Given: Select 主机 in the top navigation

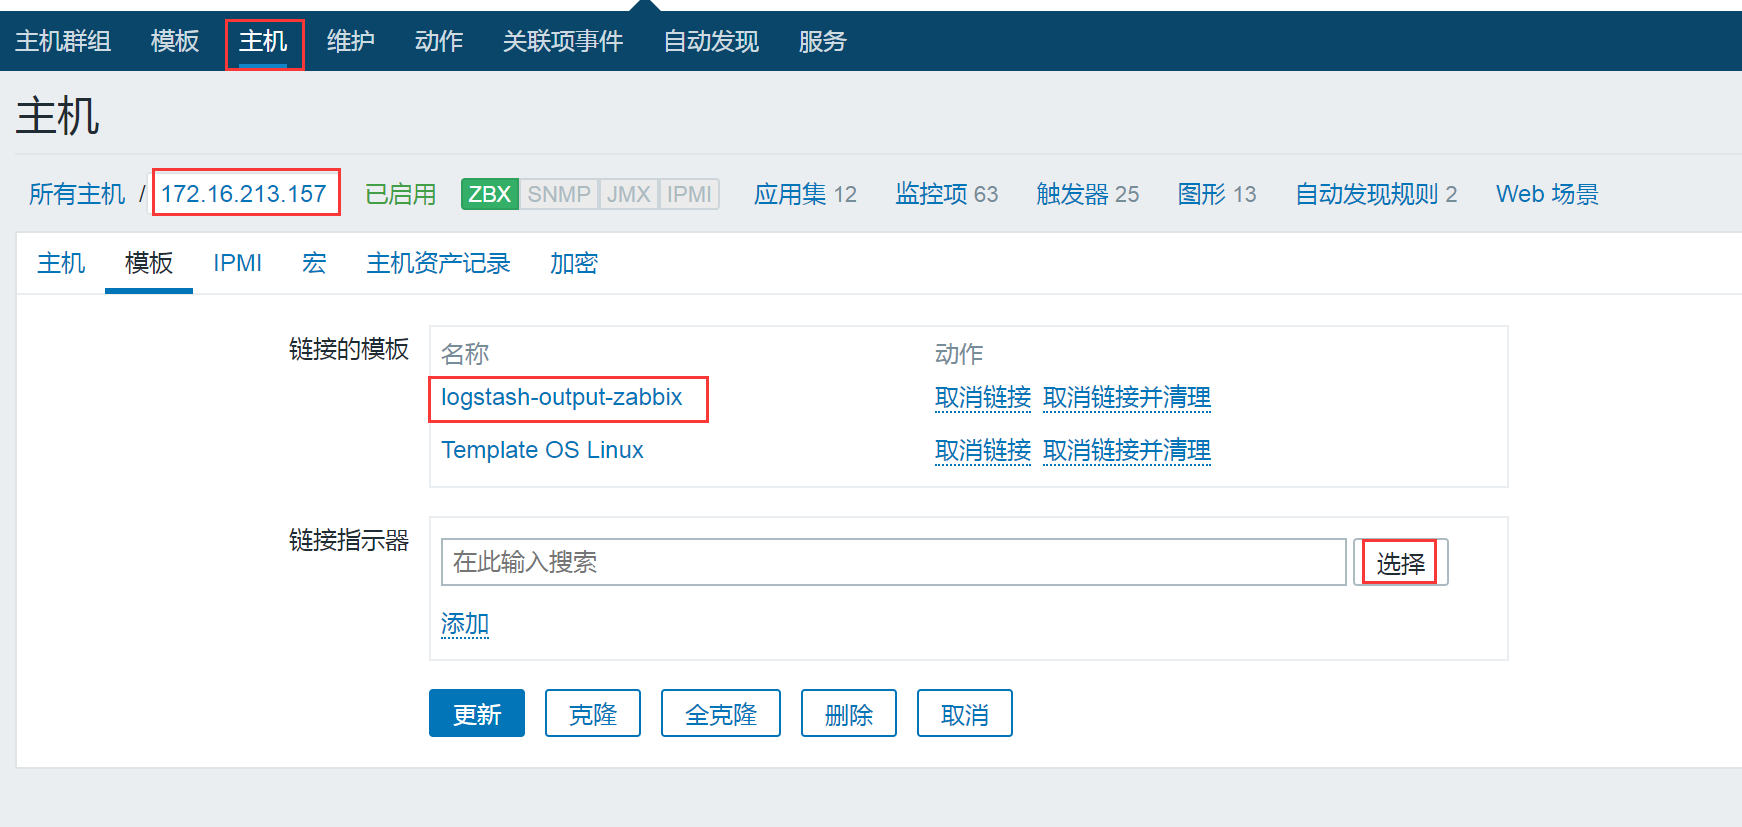Looking at the screenshot, I should coord(263,41).
